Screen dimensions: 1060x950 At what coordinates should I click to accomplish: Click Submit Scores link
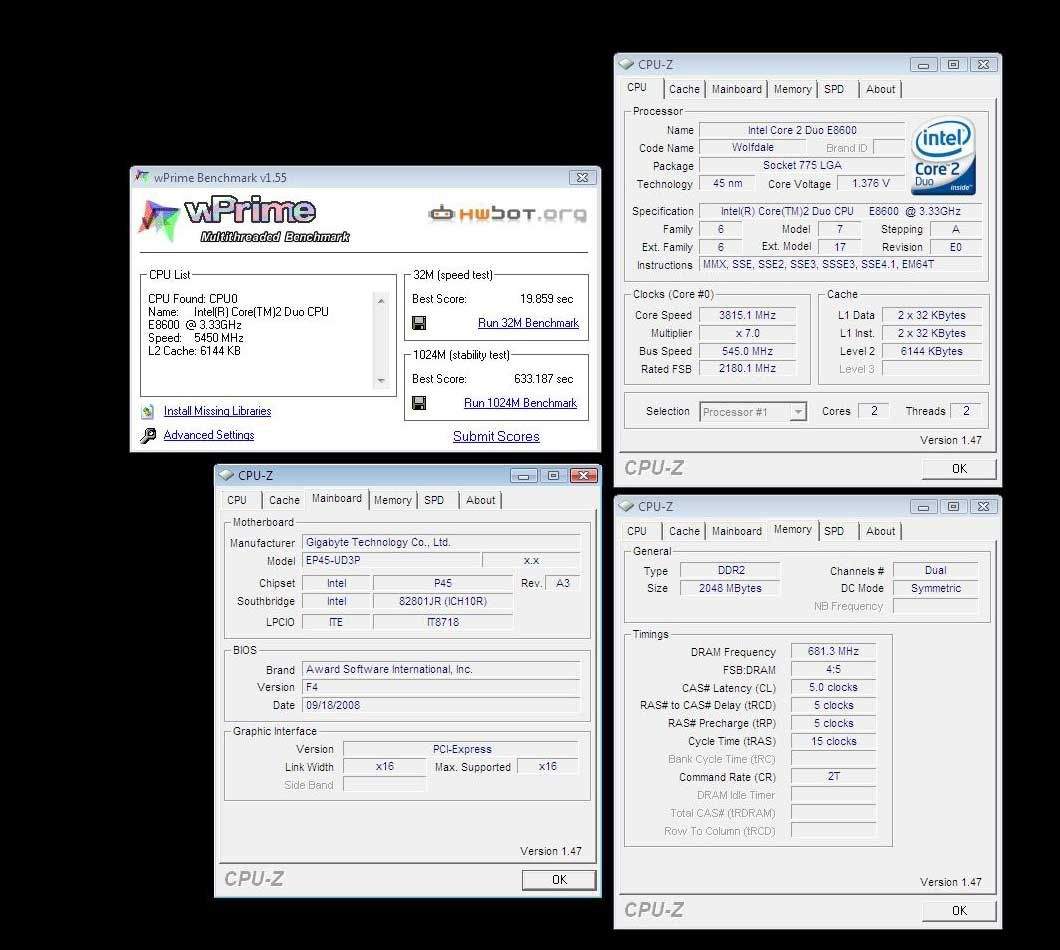(496, 436)
